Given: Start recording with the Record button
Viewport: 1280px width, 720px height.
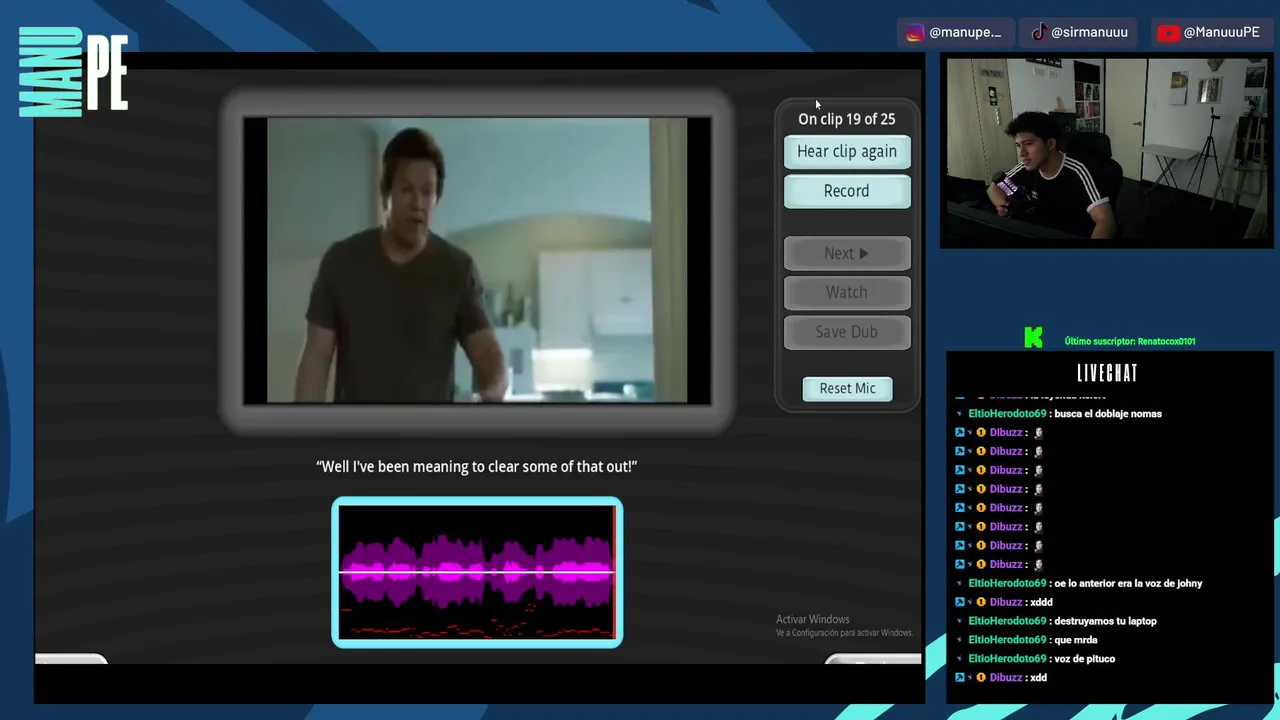Looking at the screenshot, I should pyautogui.click(x=847, y=191).
